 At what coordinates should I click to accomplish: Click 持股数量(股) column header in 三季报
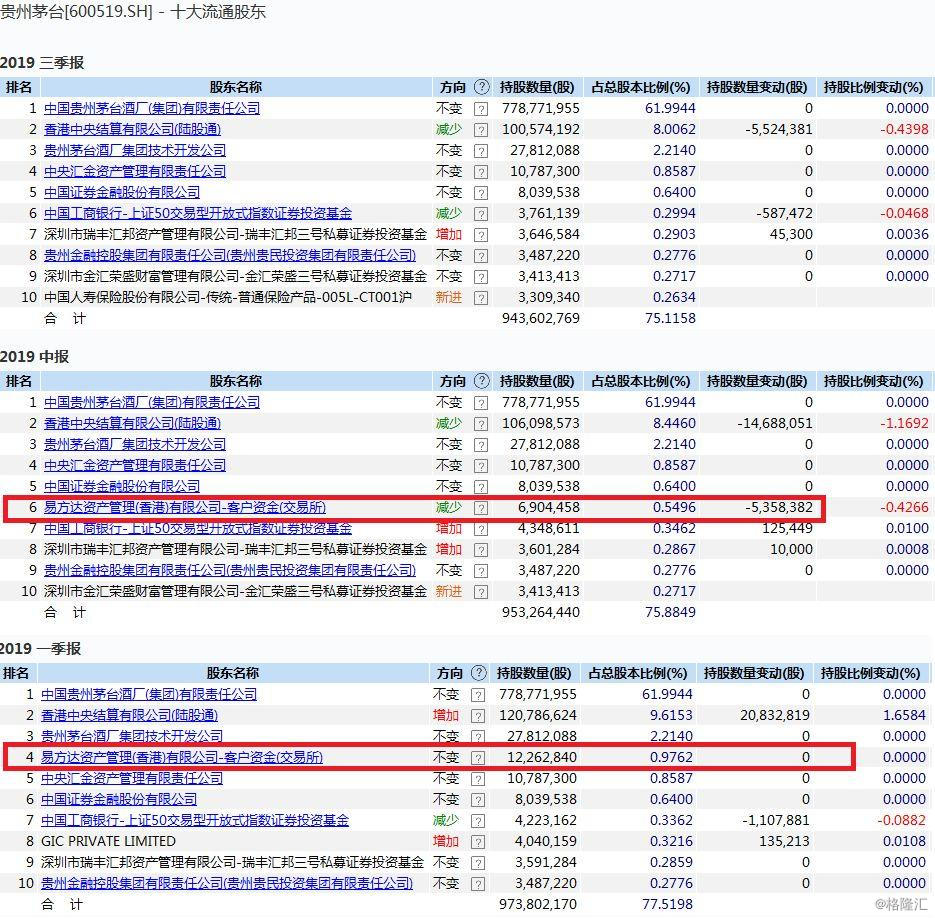pos(537,87)
